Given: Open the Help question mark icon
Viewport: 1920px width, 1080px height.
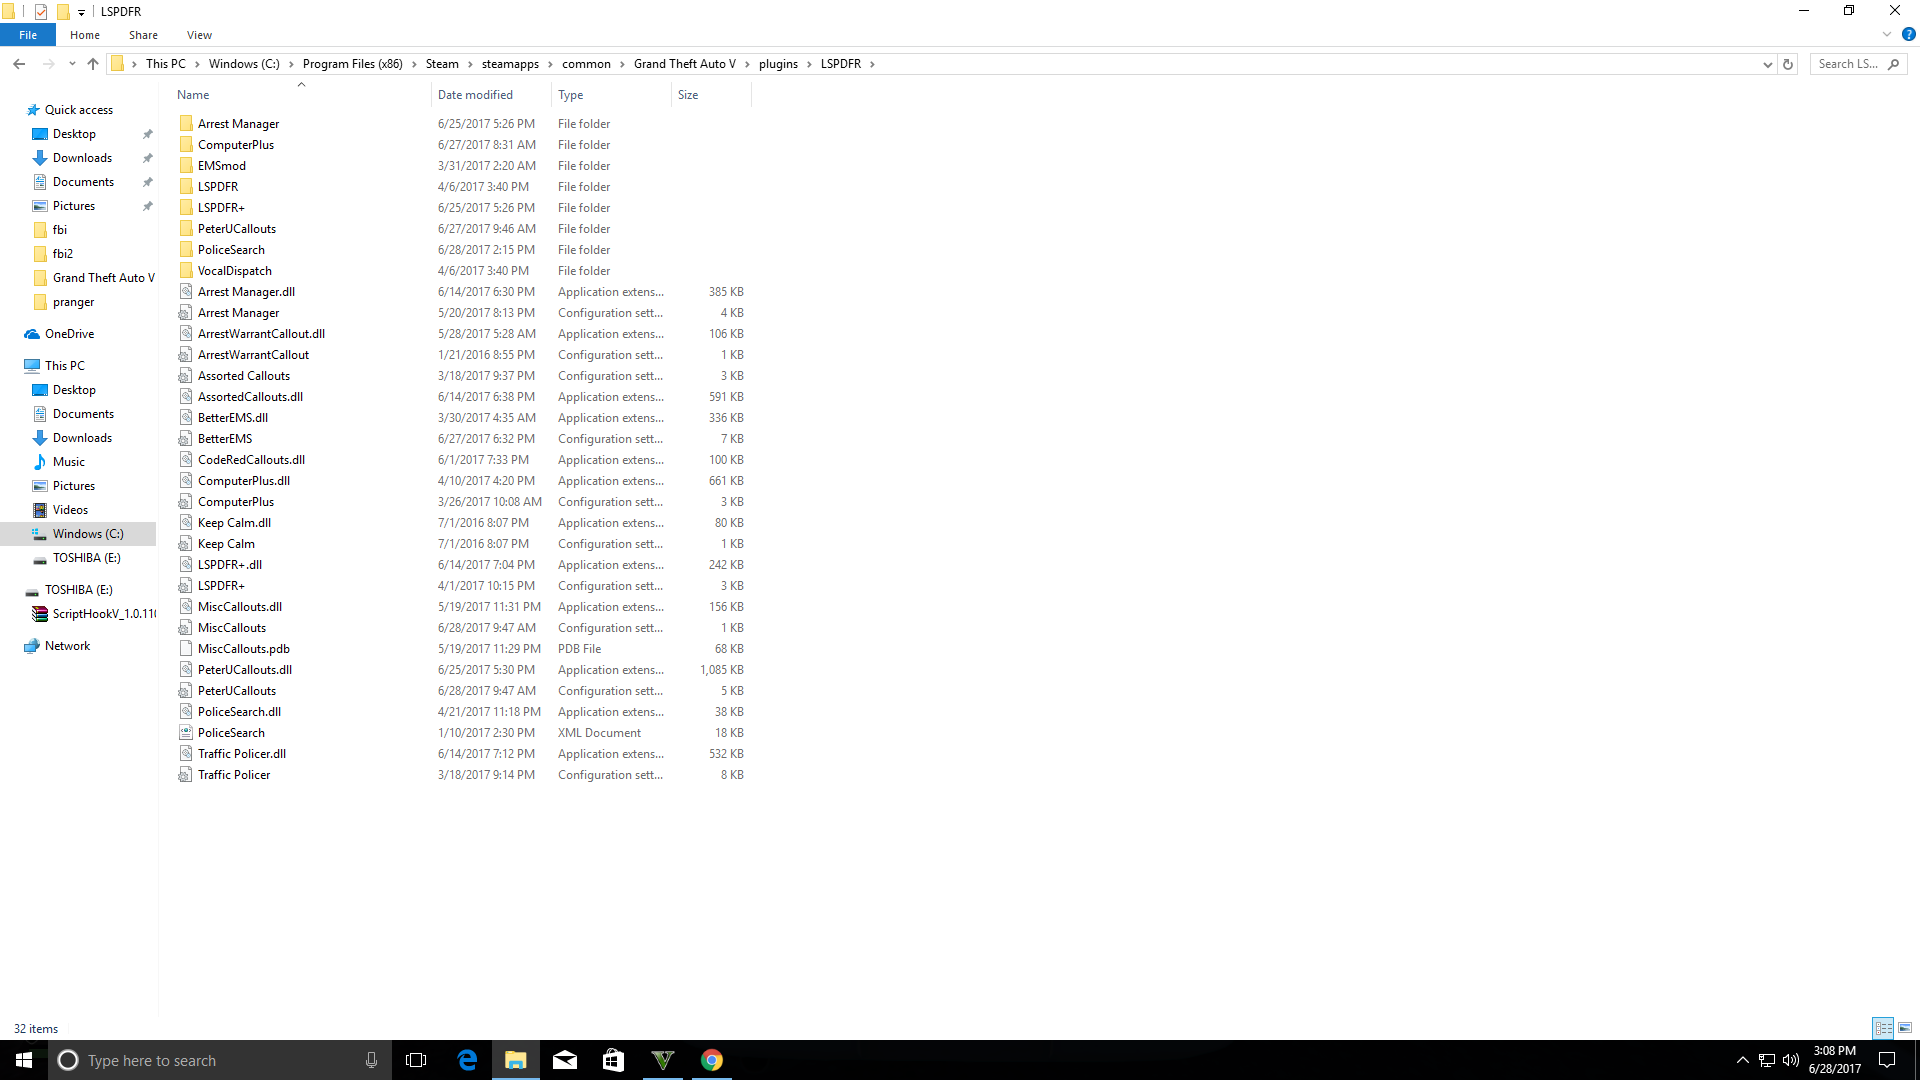Looking at the screenshot, I should [1908, 34].
